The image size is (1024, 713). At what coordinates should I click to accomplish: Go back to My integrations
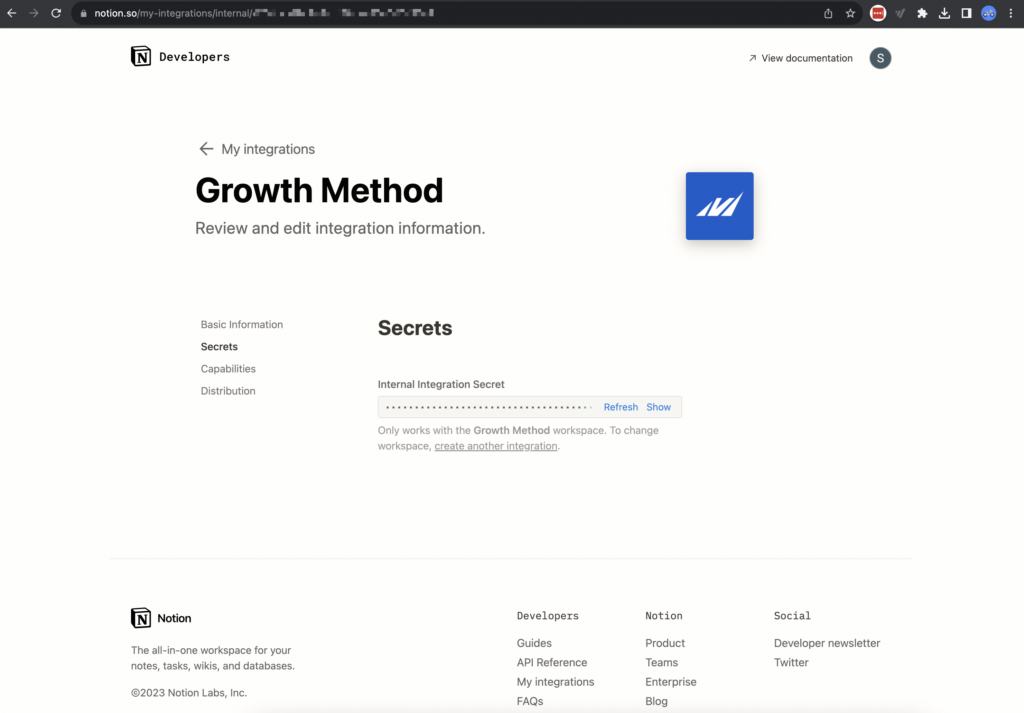[268, 149]
